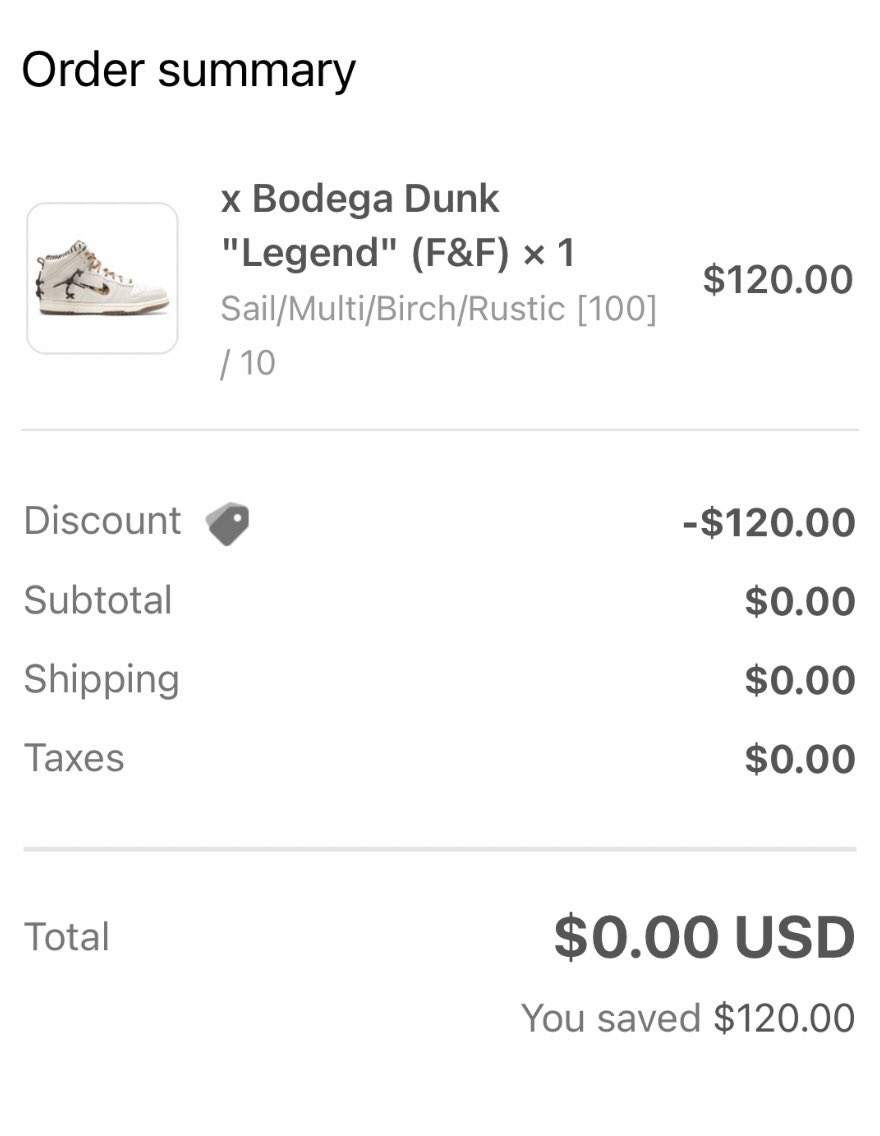Click the divider line above Total
This screenshot has height=1136, width=880.
[440, 848]
